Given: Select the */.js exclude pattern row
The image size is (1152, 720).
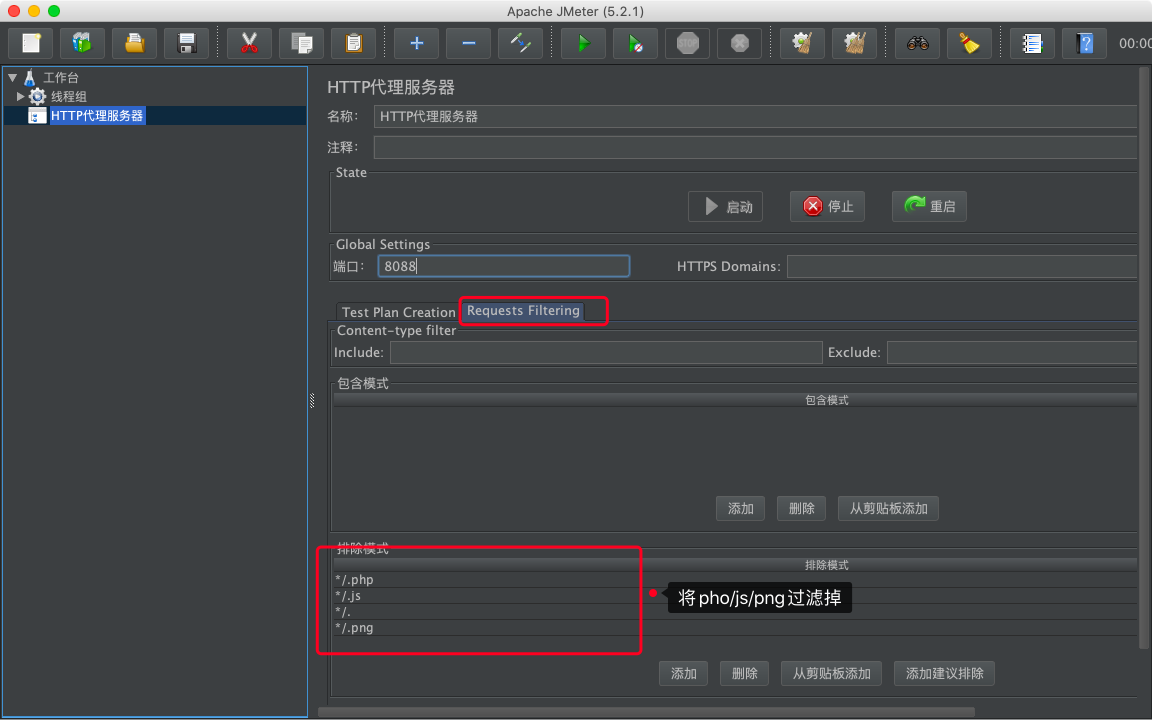Looking at the screenshot, I should 735,596.
